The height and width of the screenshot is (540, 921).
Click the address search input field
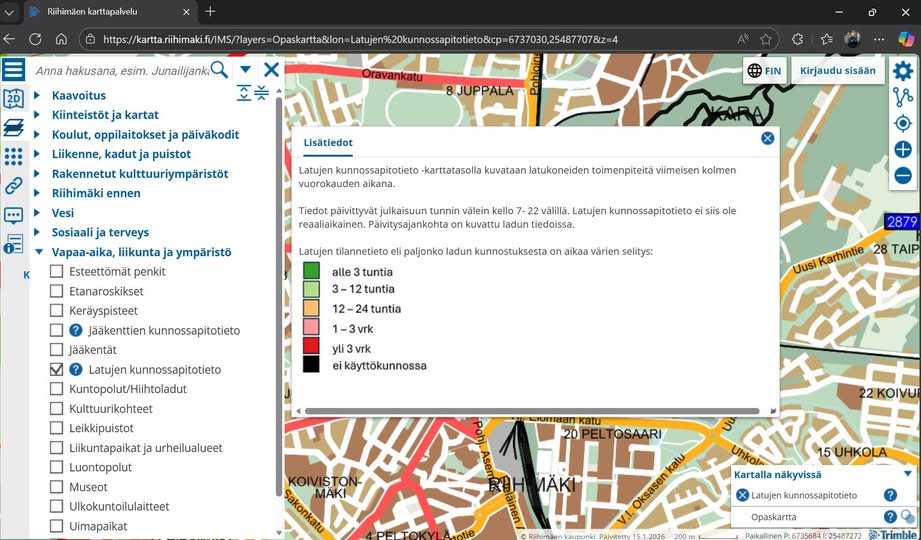click(x=120, y=70)
